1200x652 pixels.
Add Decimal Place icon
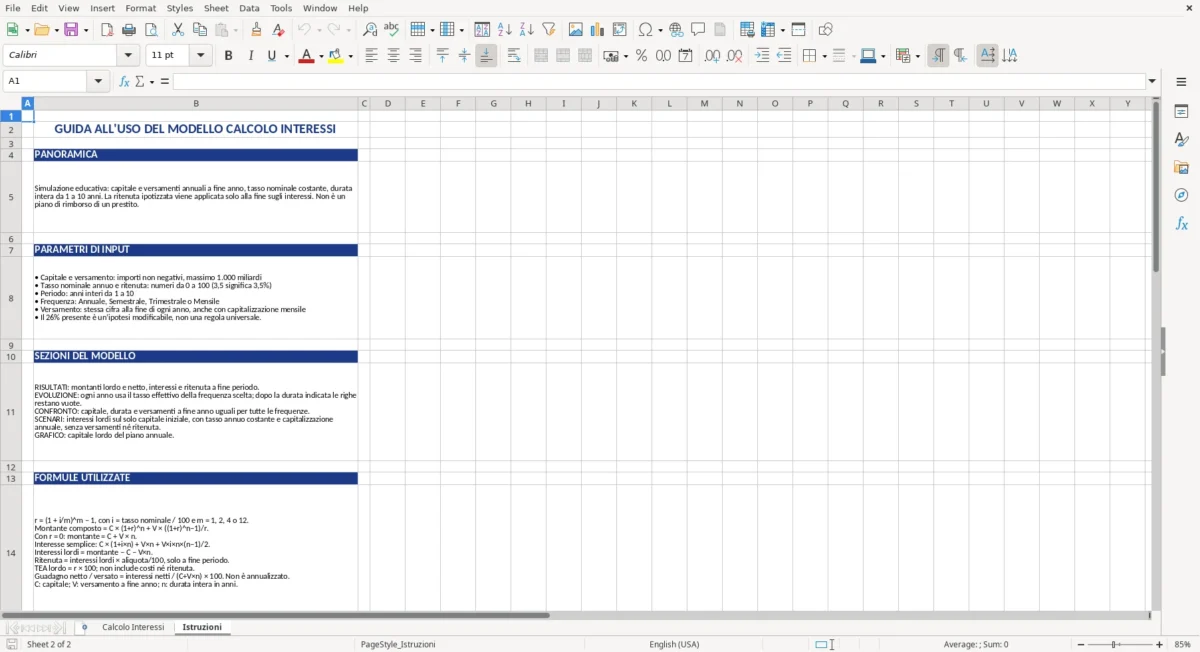[x=712, y=56]
